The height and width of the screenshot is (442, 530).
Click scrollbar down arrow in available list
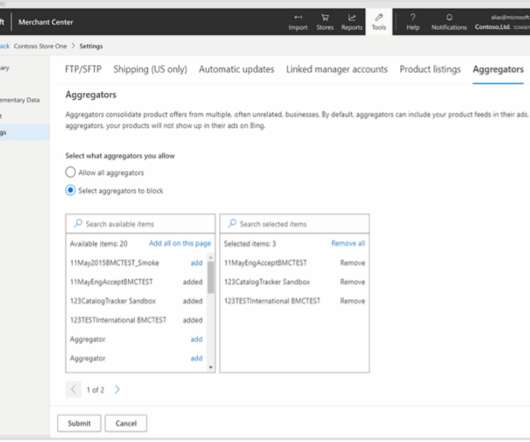coord(211,367)
